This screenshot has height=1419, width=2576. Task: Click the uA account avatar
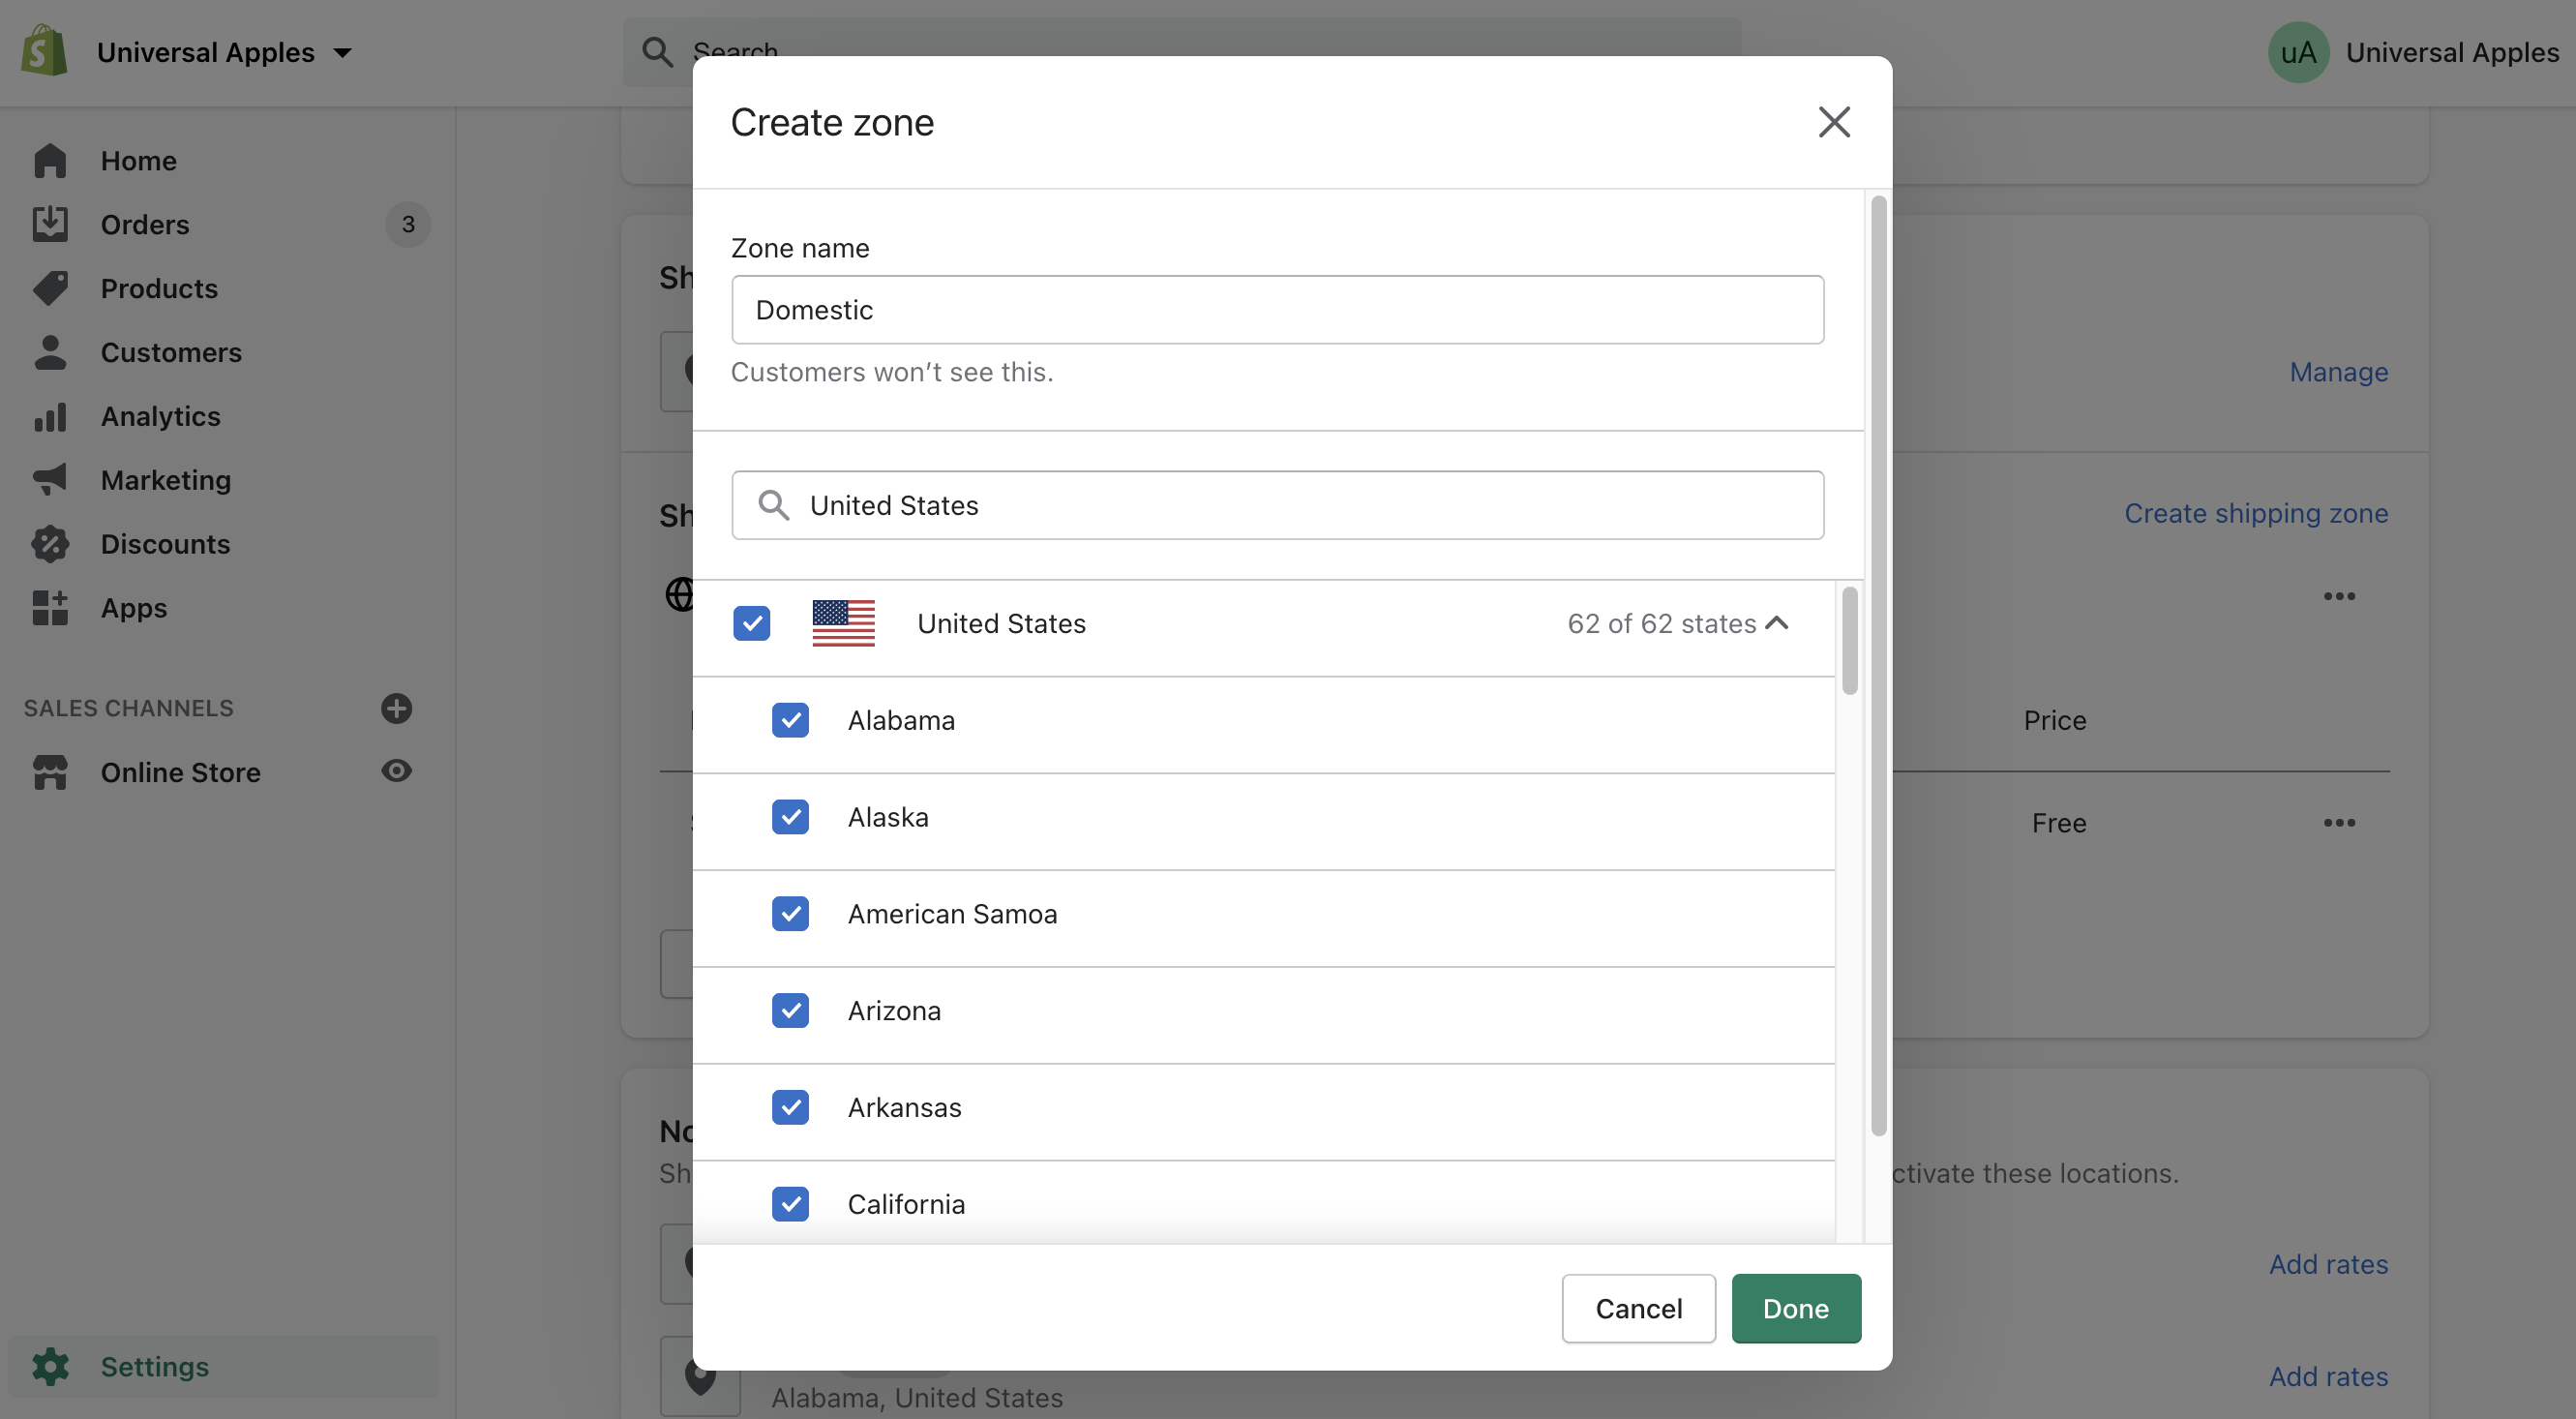[x=2298, y=52]
